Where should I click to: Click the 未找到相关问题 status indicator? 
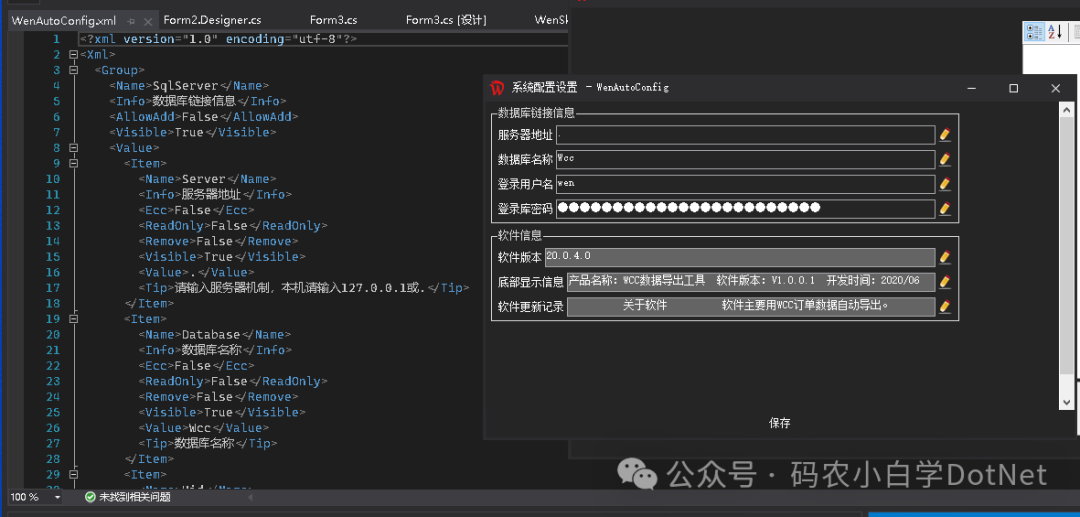pyautogui.click(x=126, y=497)
